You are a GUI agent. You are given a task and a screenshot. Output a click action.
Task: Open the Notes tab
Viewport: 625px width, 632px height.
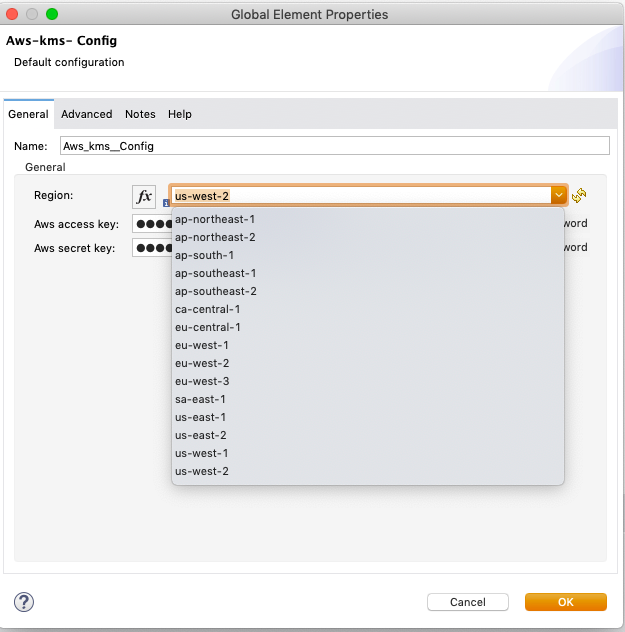tap(140, 114)
